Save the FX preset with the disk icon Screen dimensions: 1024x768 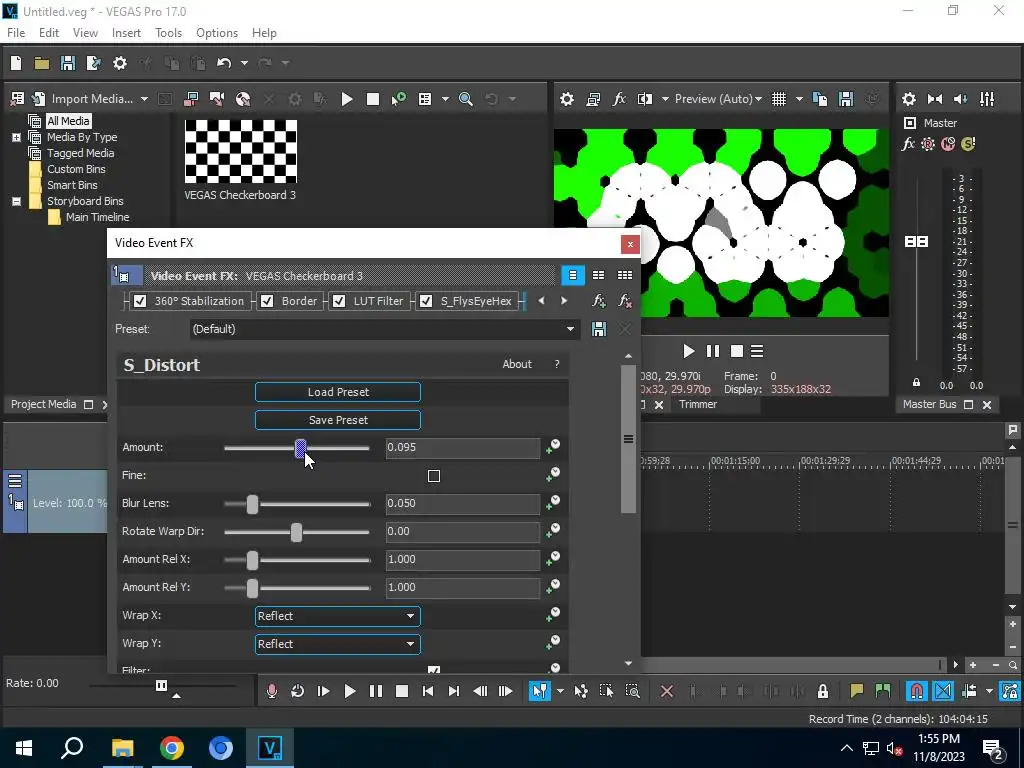pyautogui.click(x=599, y=329)
